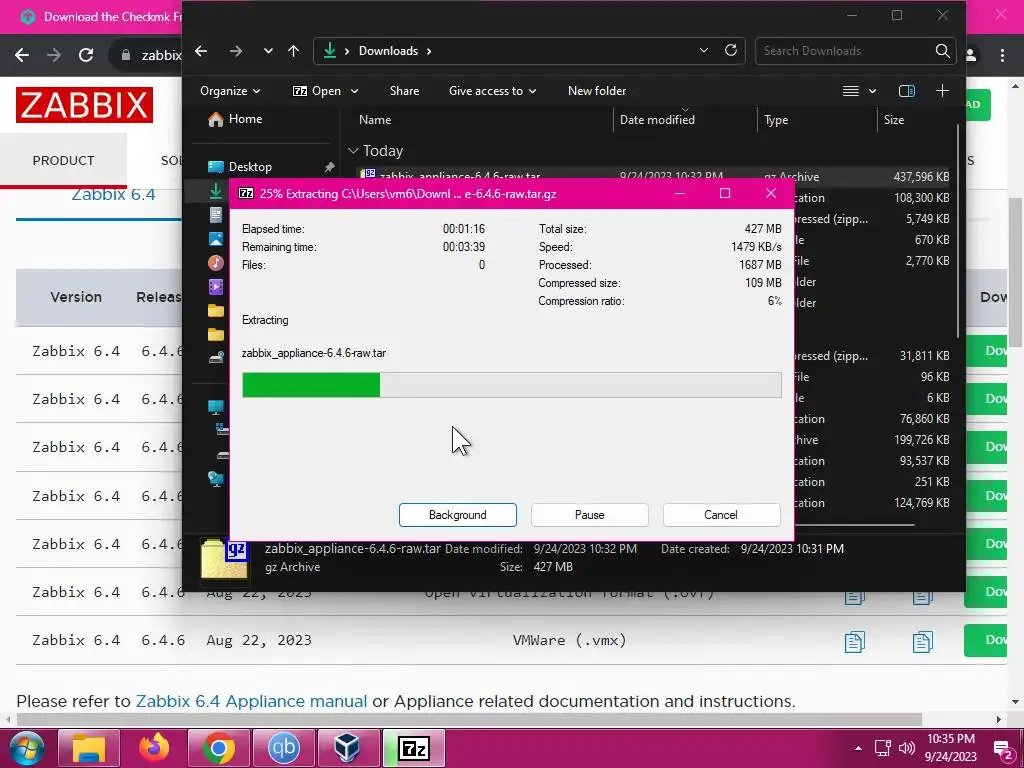Reload the Zabbix page in browser
Screen dimensions: 1024x768
86,55
